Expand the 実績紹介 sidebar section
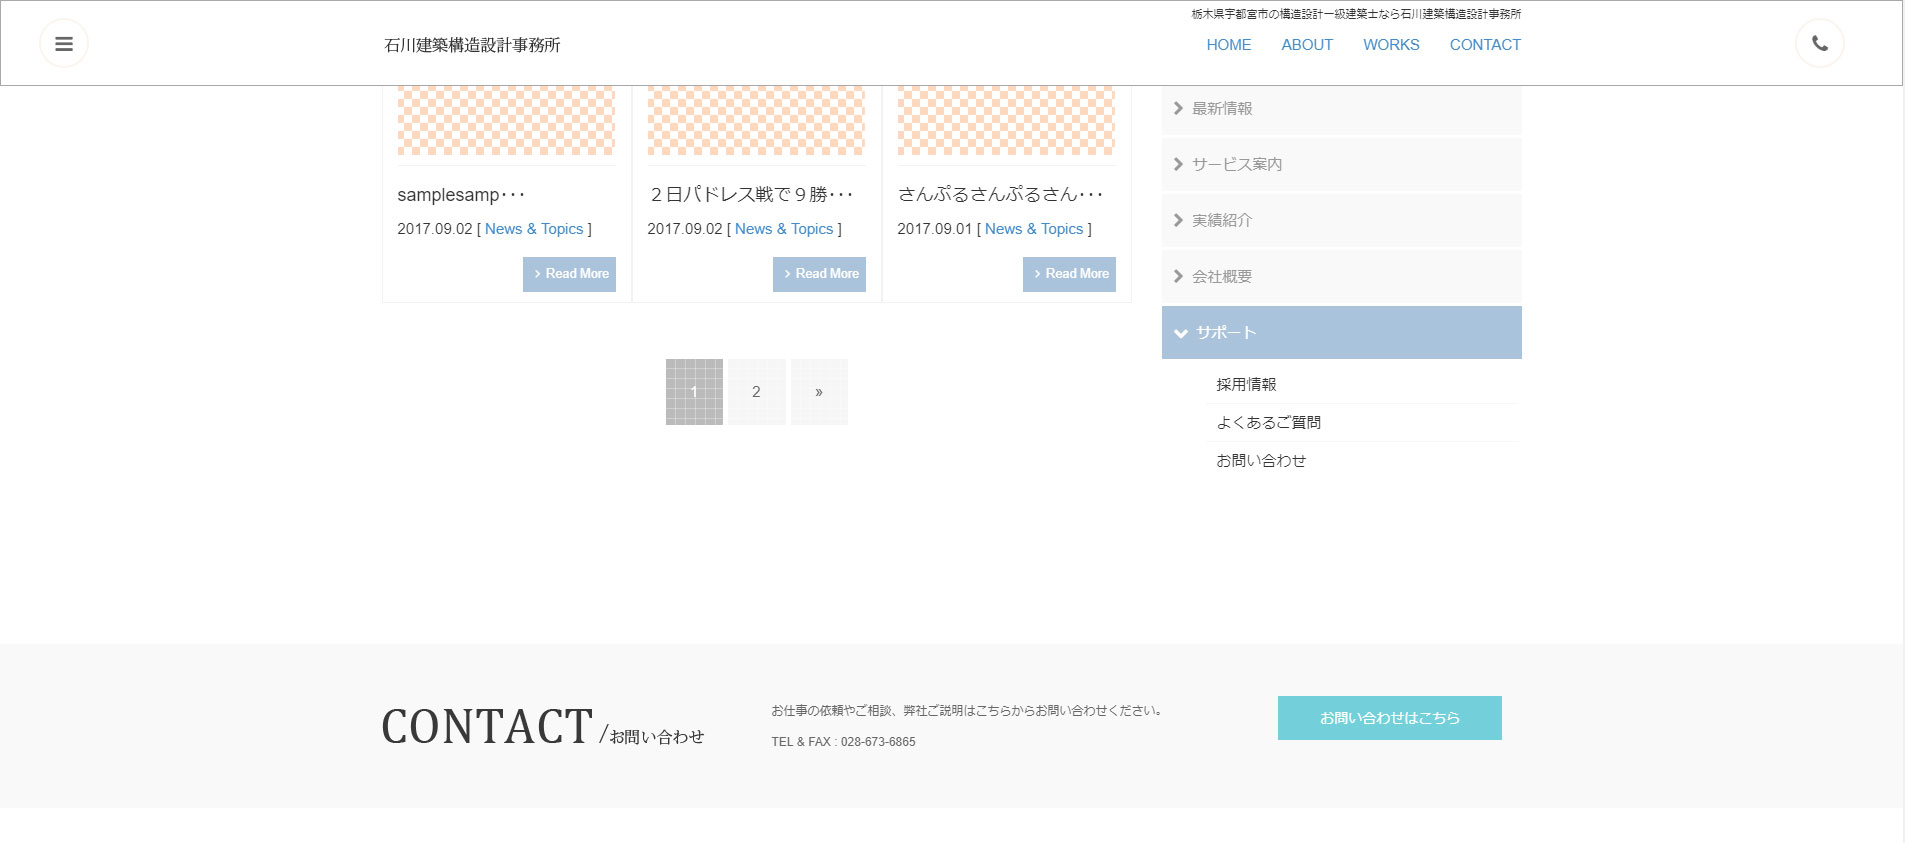 pos(1341,220)
